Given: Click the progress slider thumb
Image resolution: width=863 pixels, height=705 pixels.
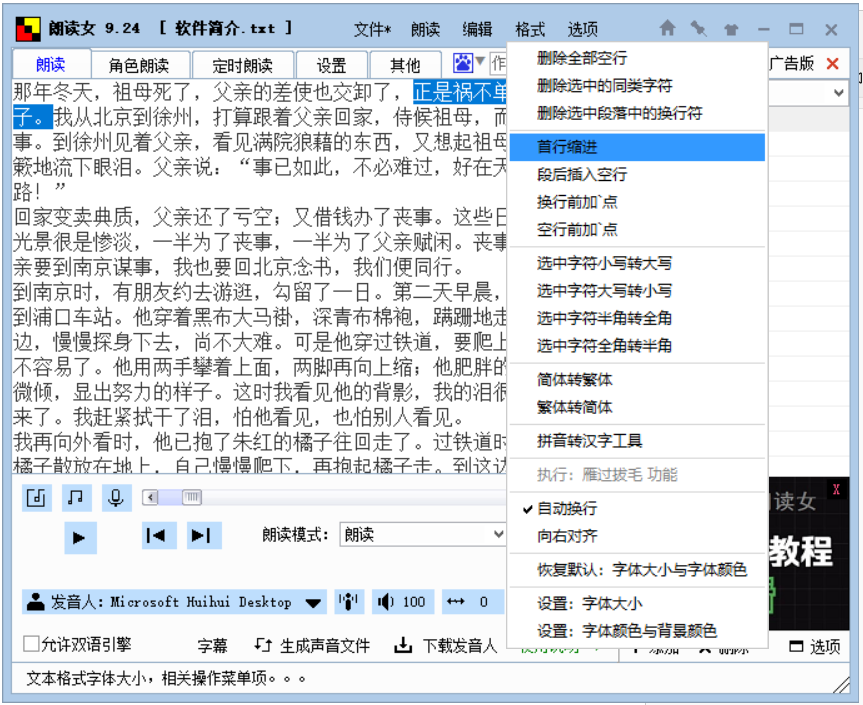Looking at the screenshot, I should tap(191, 497).
